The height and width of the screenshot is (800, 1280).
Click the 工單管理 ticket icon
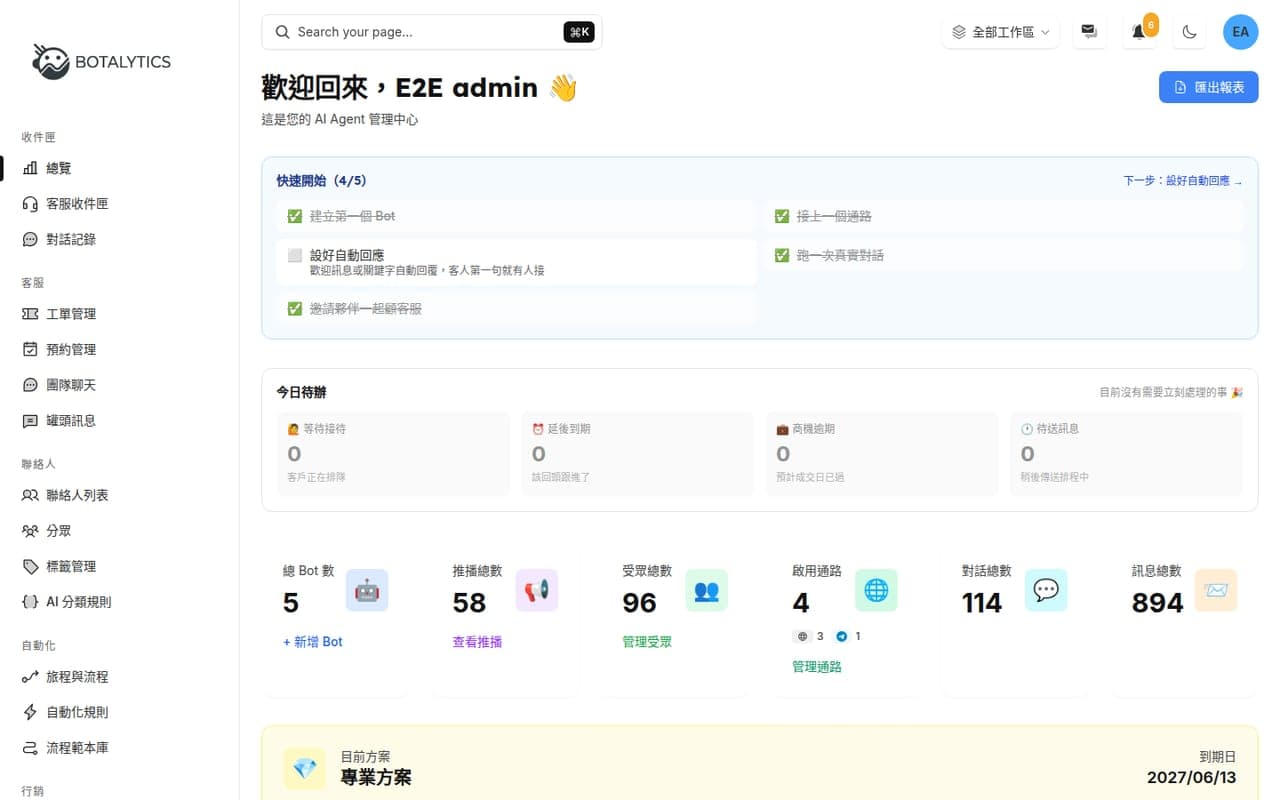point(30,314)
